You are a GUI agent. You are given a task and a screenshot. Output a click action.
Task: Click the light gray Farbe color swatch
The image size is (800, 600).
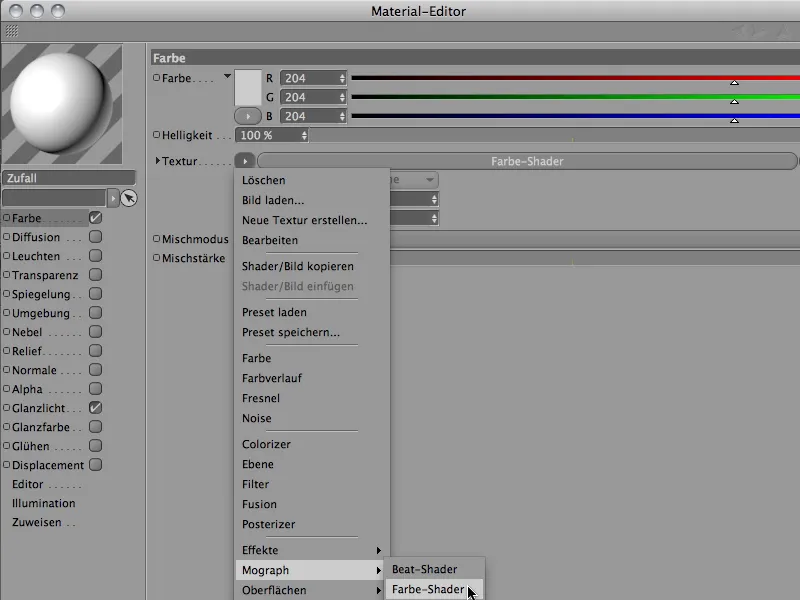tap(248, 88)
